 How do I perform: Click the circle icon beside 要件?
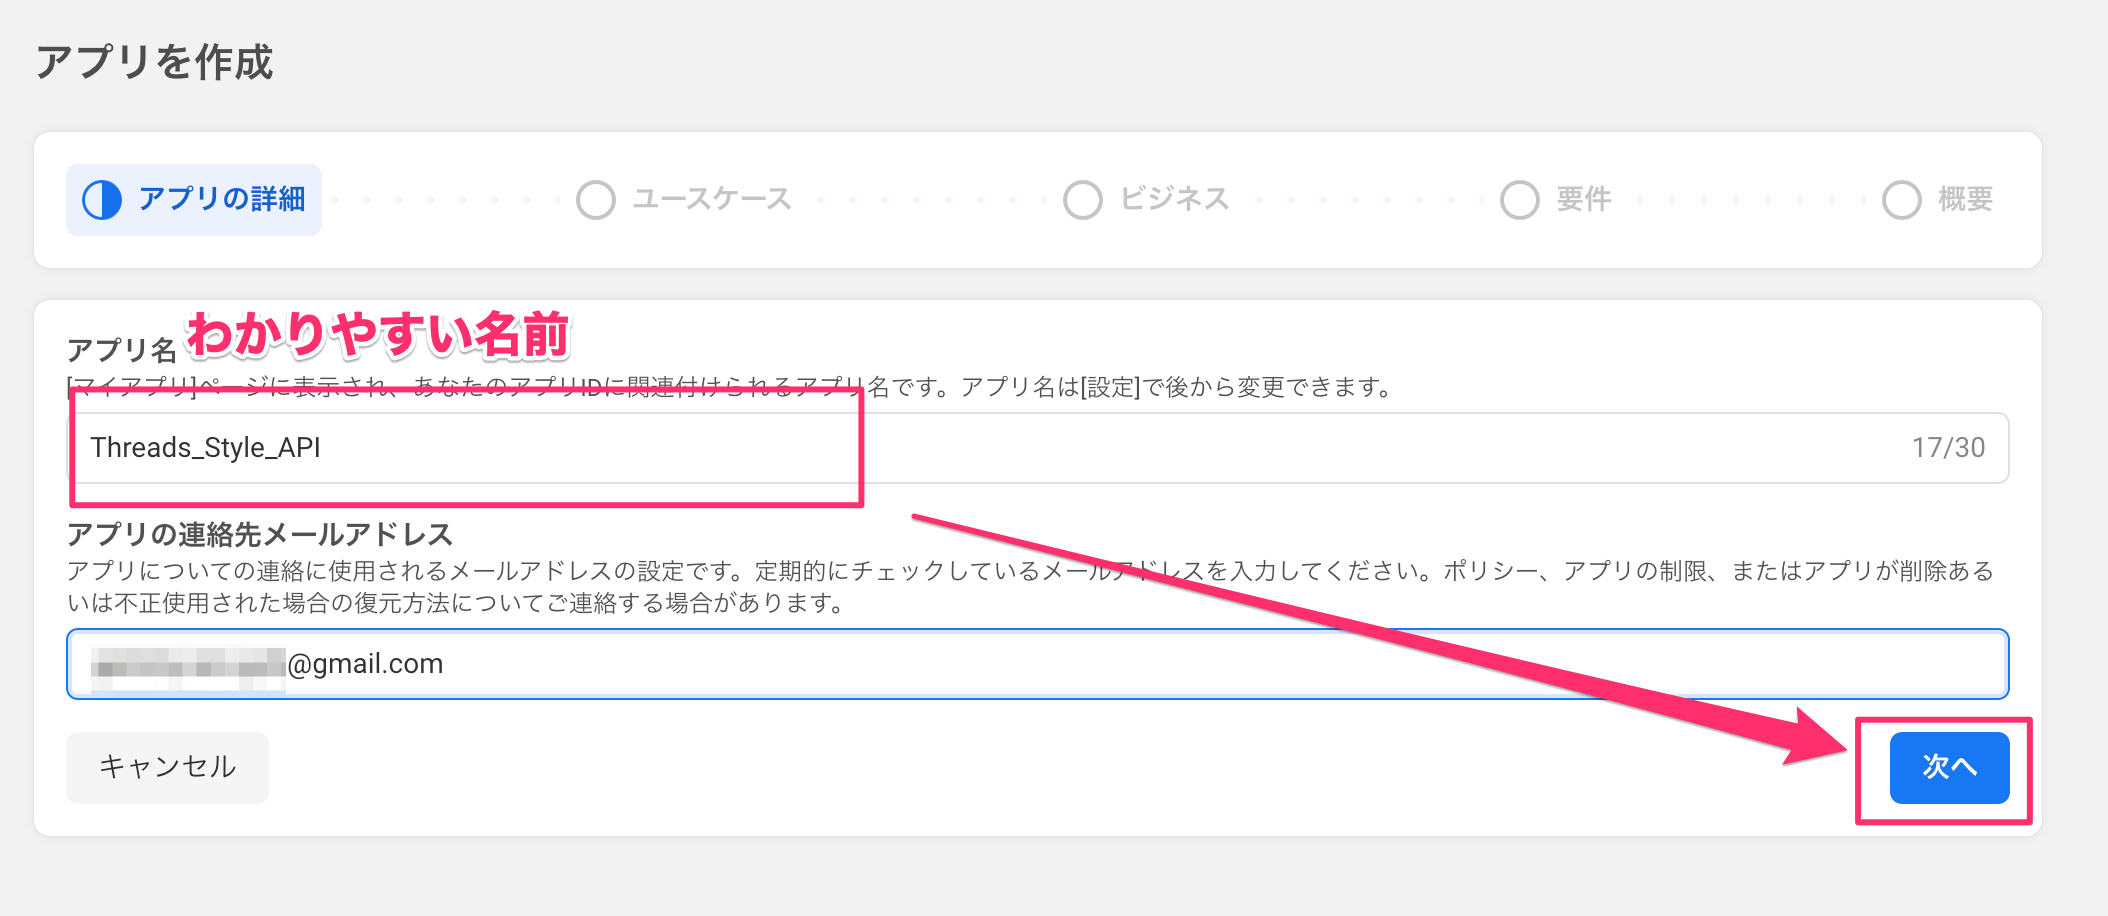click(1520, 200)
